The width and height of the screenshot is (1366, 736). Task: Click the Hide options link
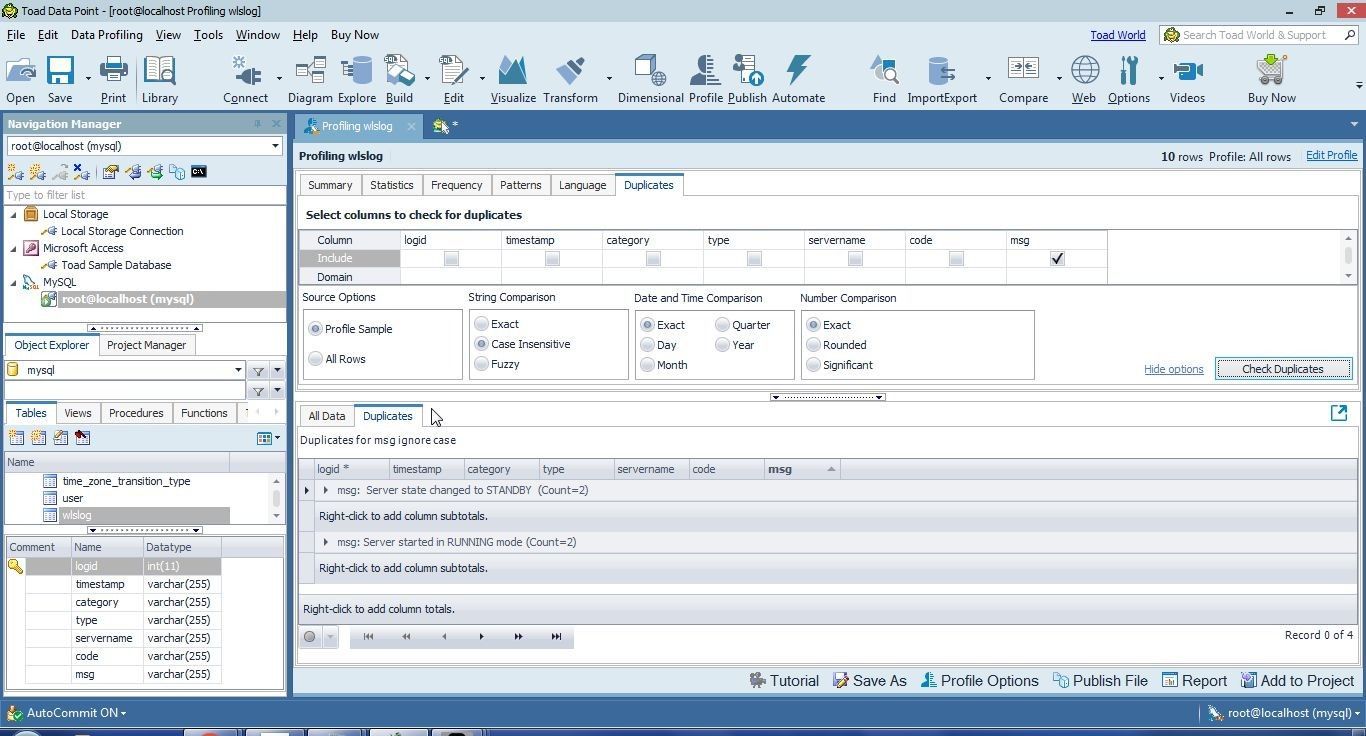(1173, 369)
